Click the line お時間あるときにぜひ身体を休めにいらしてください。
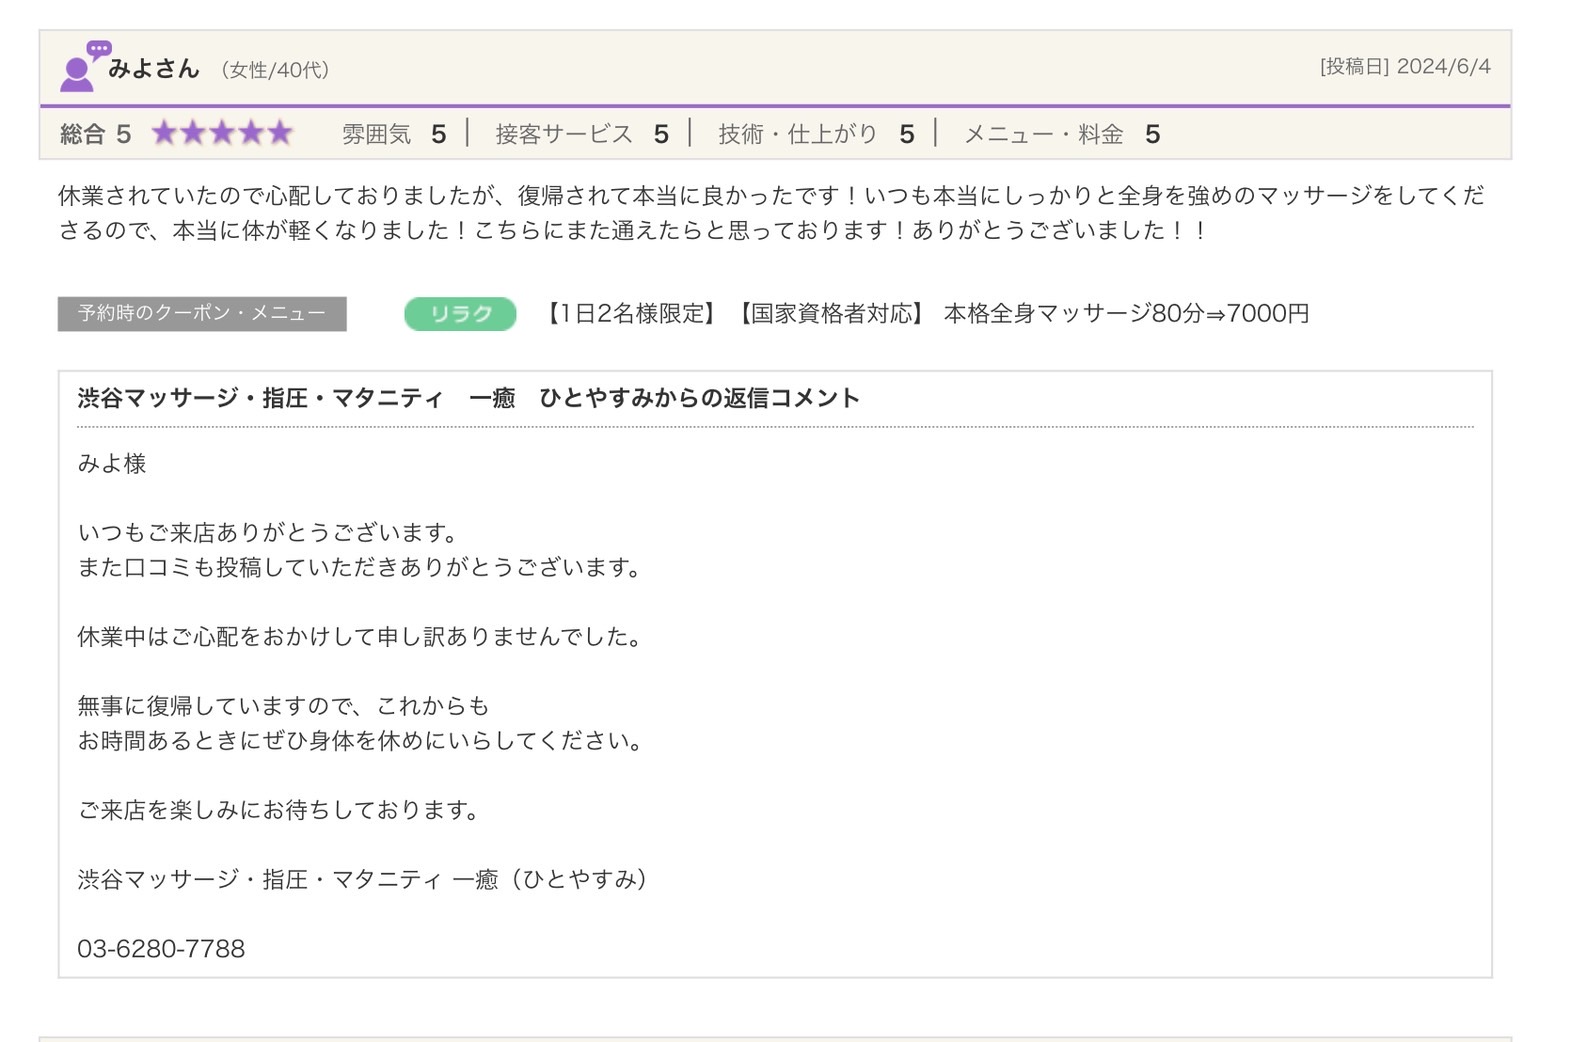1571x1042 pixels. (360, 741)
